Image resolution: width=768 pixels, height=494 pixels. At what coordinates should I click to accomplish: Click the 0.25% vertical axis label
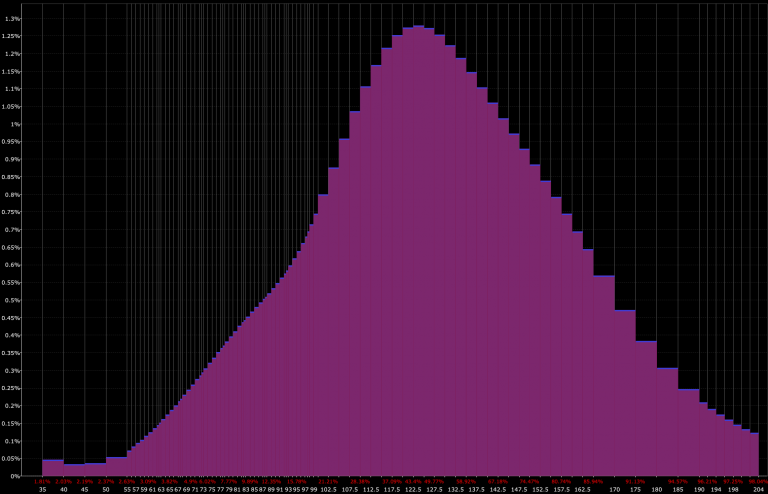(11, 388)
